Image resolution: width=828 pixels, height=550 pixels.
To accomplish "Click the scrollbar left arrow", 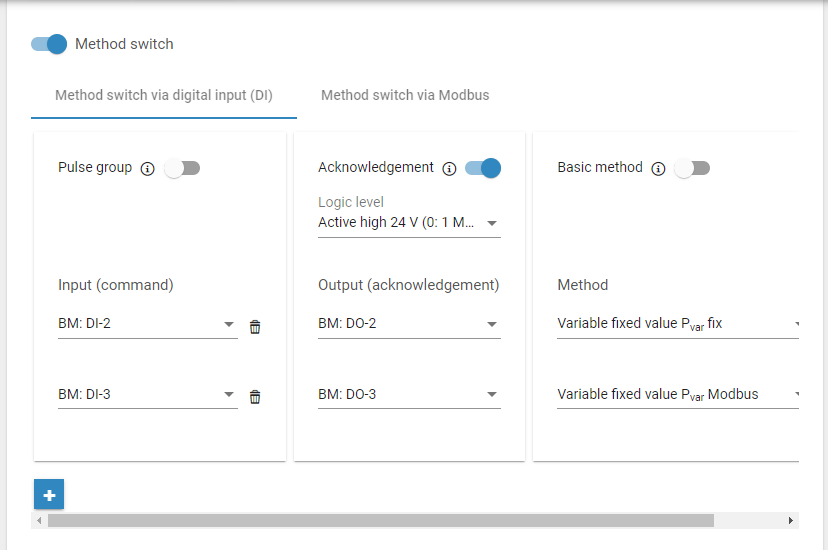I will (x=40, y=521).
